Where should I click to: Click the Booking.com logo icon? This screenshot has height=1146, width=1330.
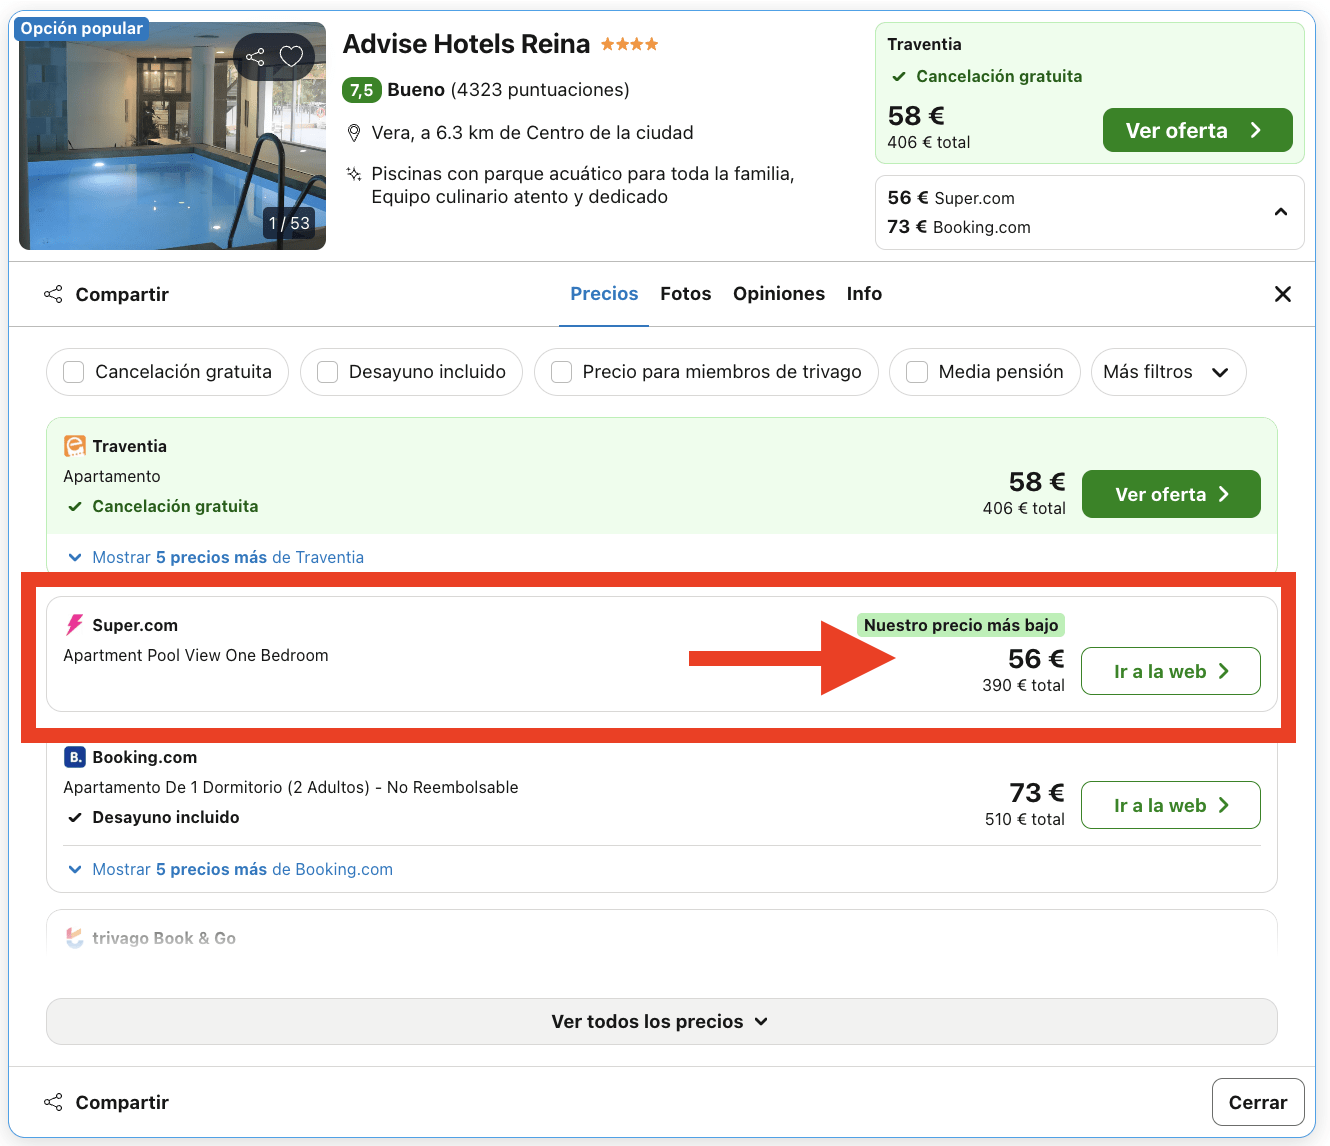[75, 757]
